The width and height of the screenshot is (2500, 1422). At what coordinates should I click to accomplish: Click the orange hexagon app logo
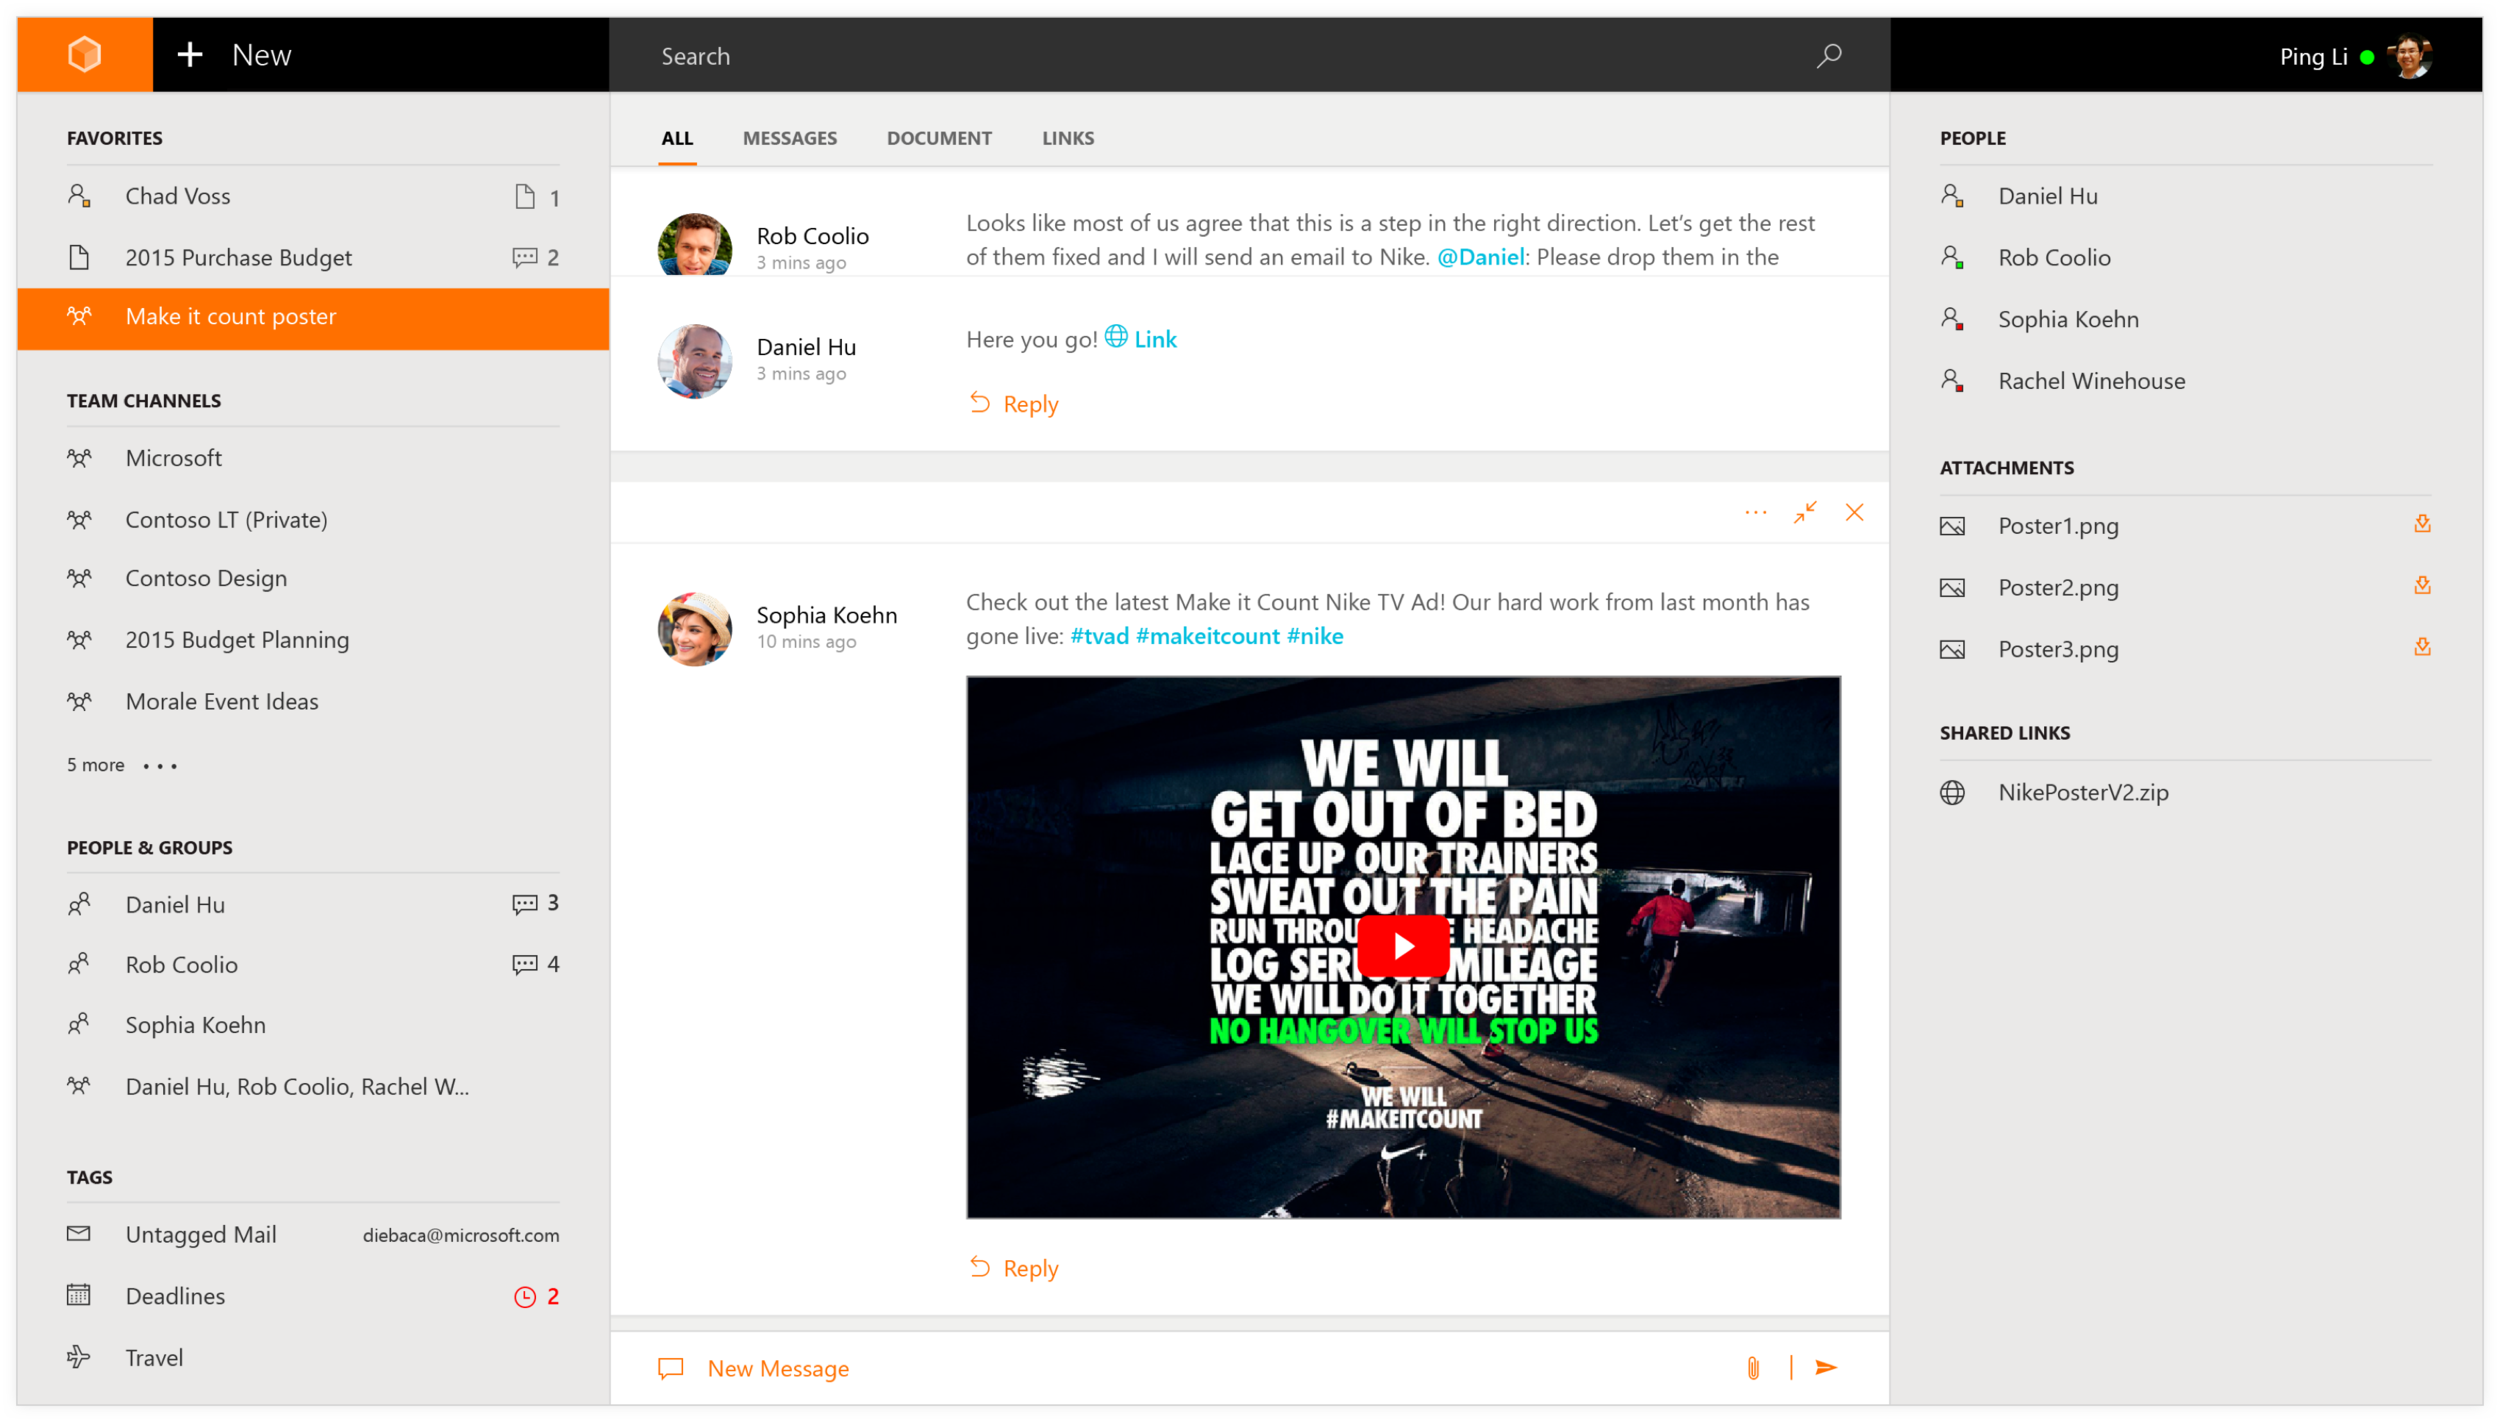tap(85, 54)
